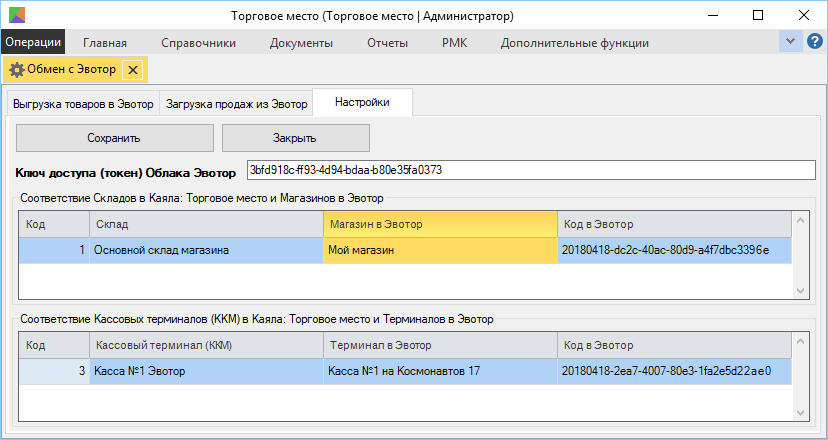This screenshot has width=828, height=440.
Task: Open the Справочники menu
Action: tap(199, 43)
